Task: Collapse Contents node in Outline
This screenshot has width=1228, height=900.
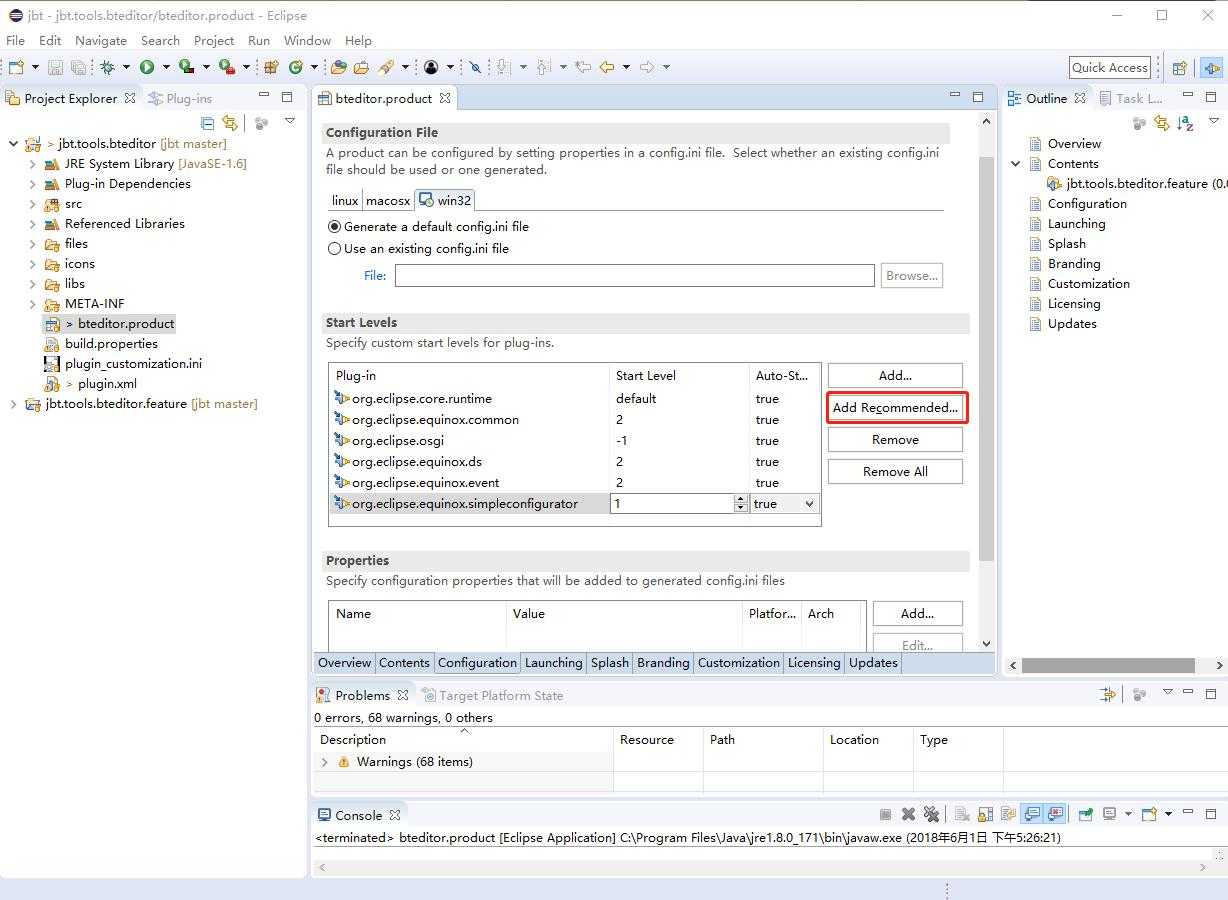Action: click(1016, 164)
